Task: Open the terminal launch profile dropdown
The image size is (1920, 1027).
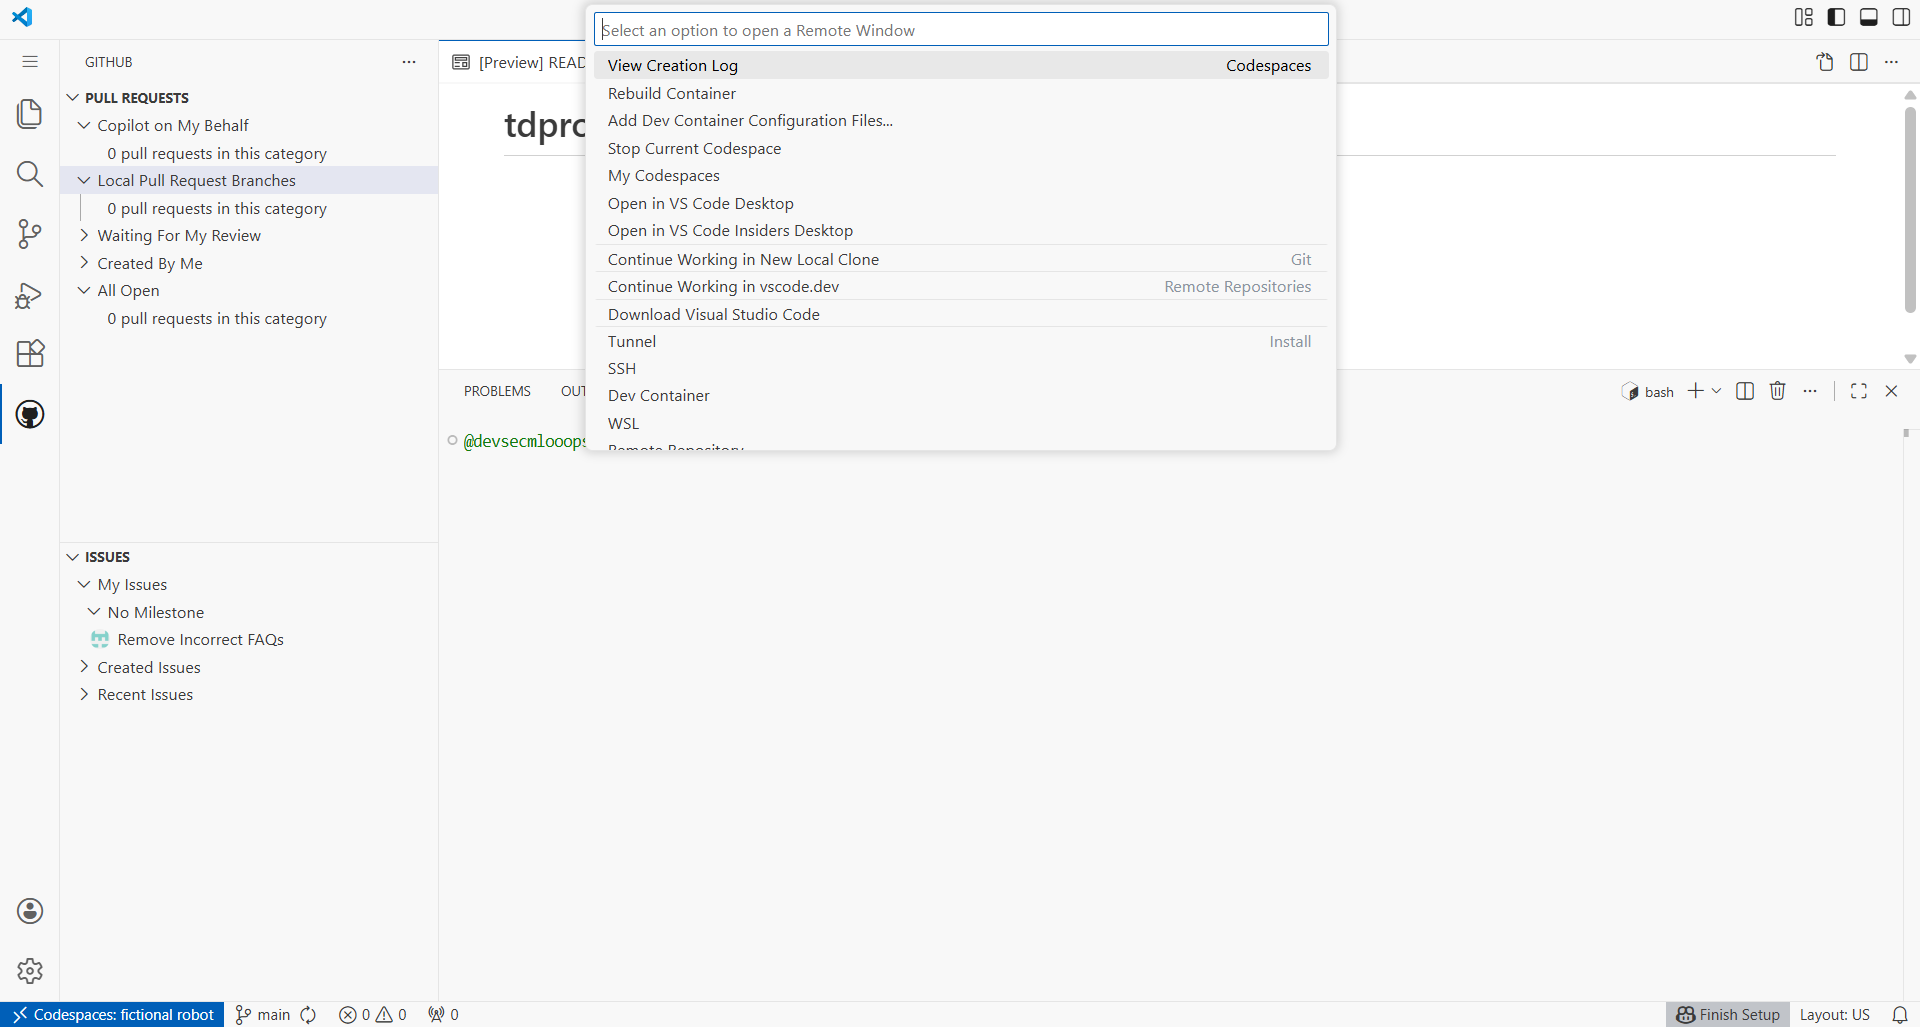Action: pyautogui.click(x=1716, y=391)
